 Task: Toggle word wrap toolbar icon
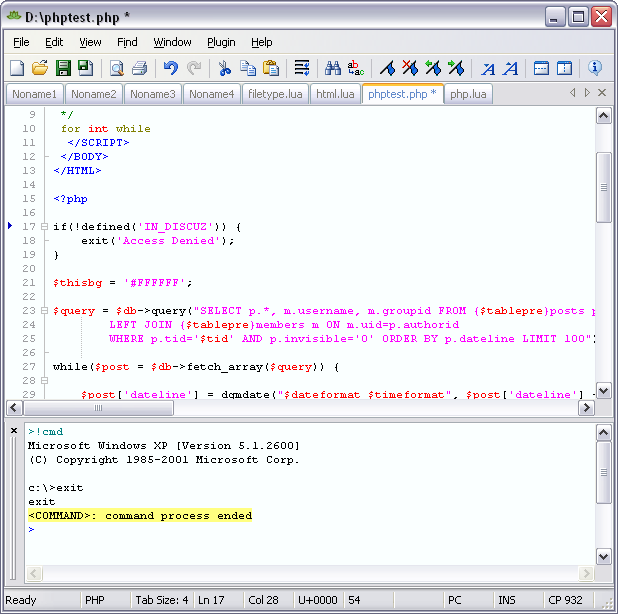pos(302,68)
